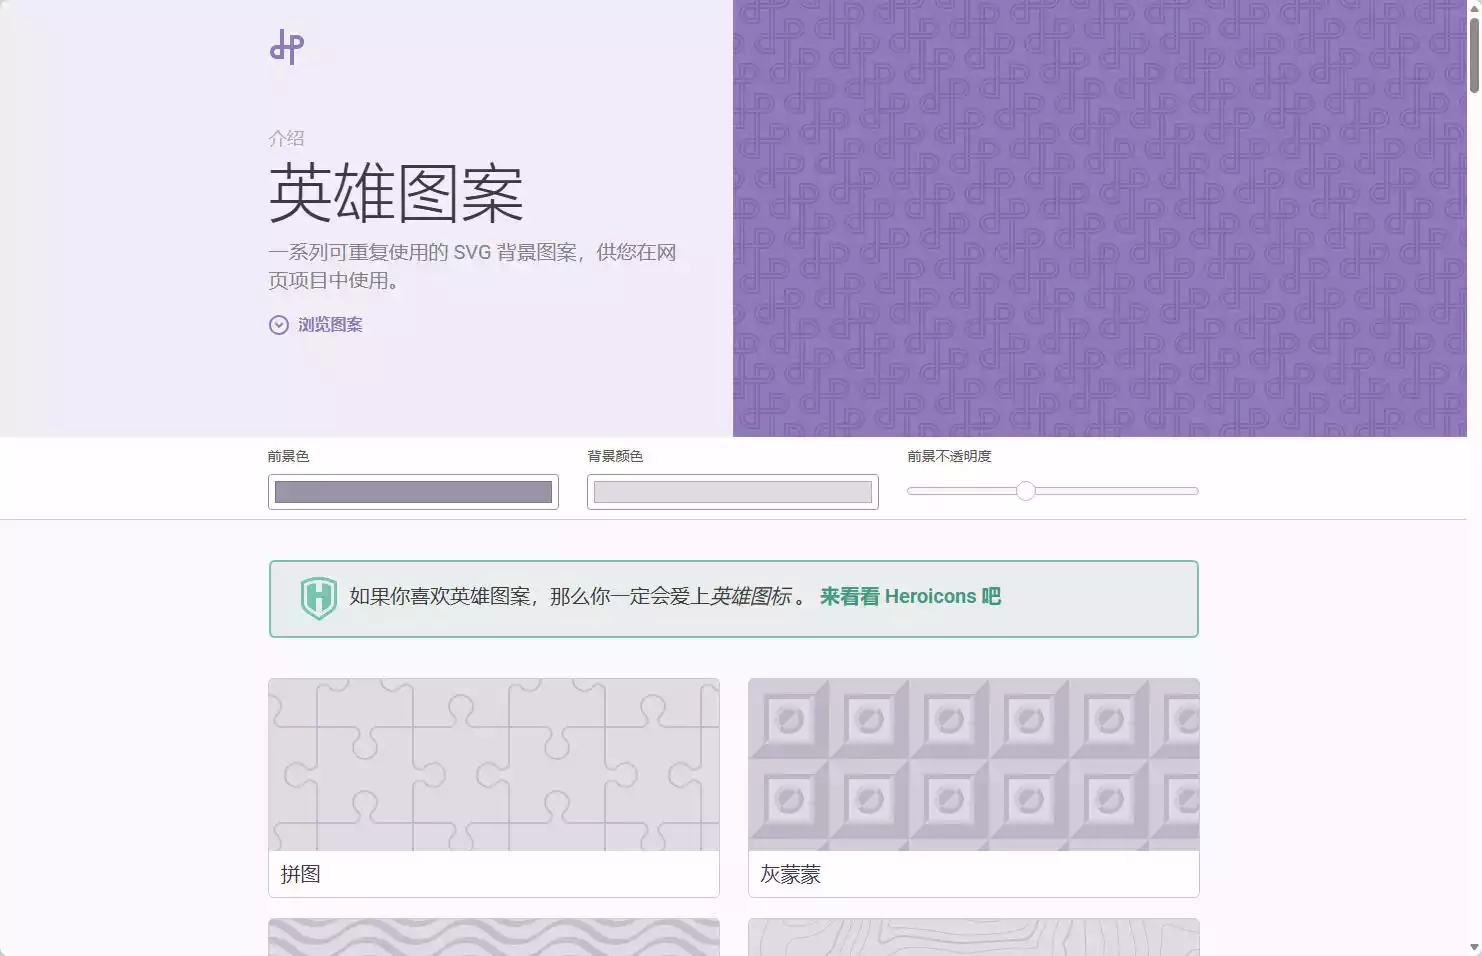Open the 背景颜色 color picker

tap(733, 492)
